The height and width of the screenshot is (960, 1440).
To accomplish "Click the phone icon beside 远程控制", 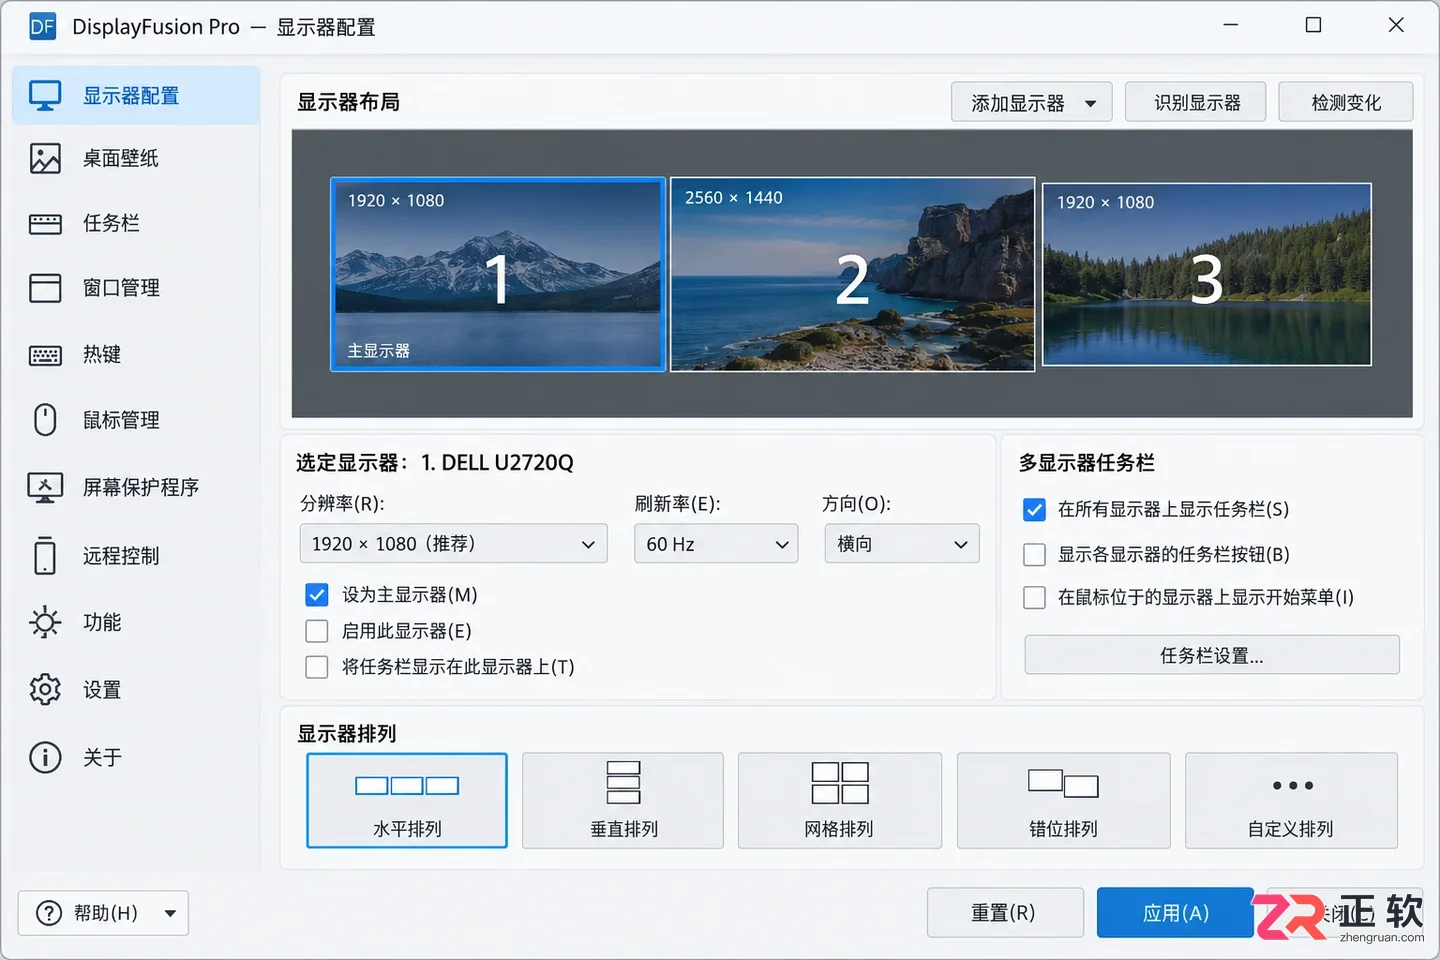I will [45, 556].
